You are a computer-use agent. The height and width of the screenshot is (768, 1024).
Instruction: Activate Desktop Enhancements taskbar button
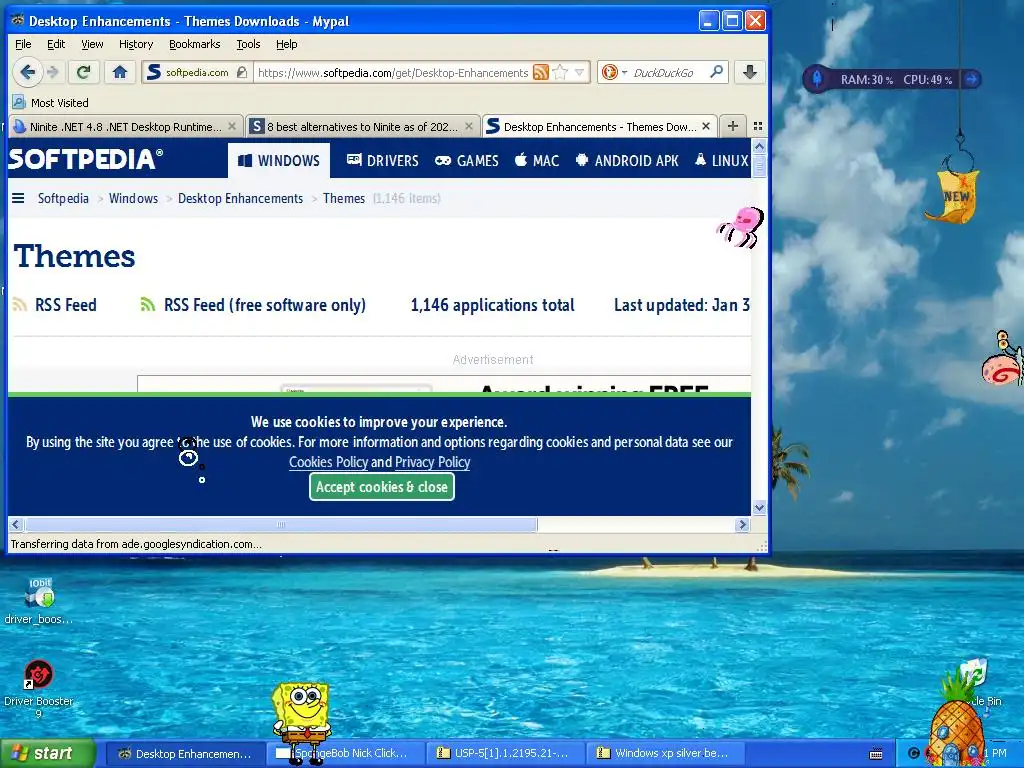[x=185, y=754]
